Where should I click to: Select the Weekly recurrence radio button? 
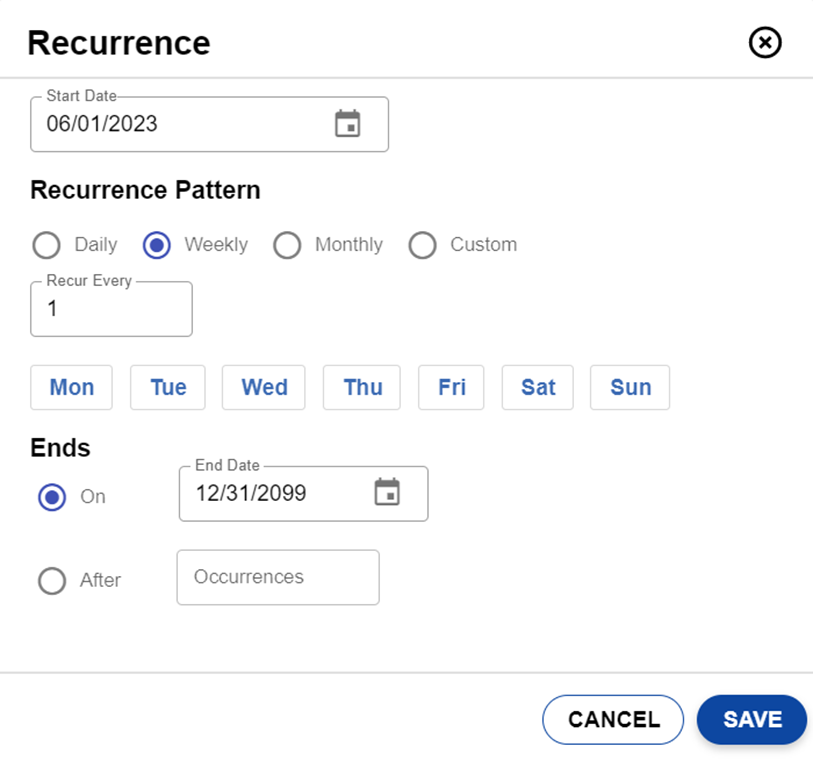[x=157, y=245]
